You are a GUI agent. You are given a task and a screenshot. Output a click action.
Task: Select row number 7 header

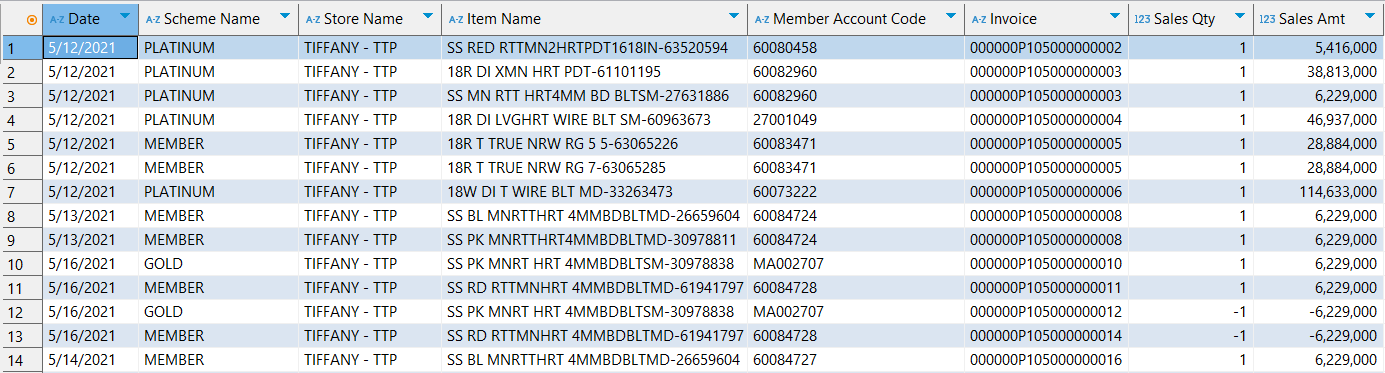point(21,192)
